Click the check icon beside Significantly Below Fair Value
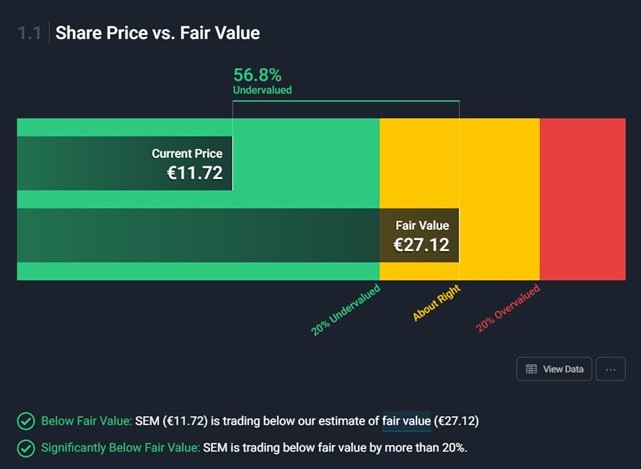This screenshot has width=641, height=469. click(25, 447)
